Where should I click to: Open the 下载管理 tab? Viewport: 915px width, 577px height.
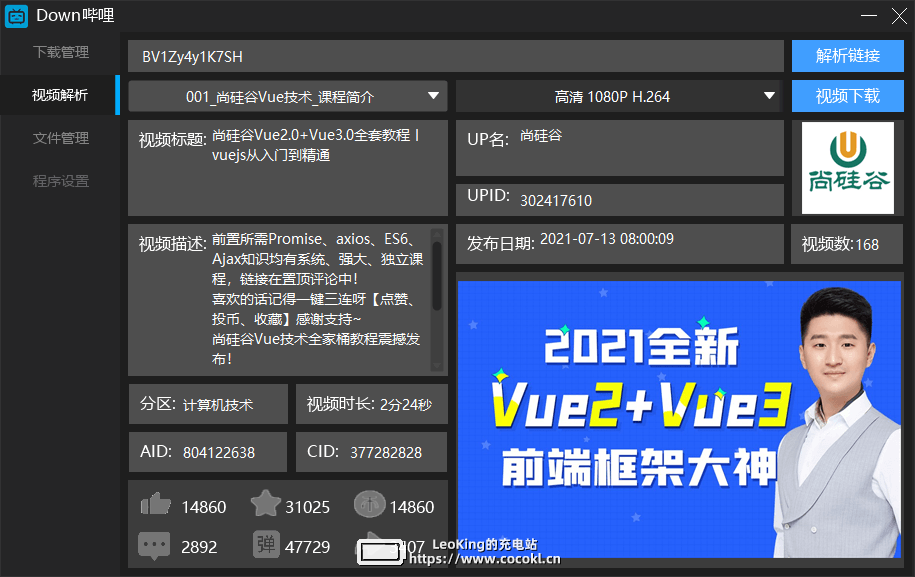(61, 52)
